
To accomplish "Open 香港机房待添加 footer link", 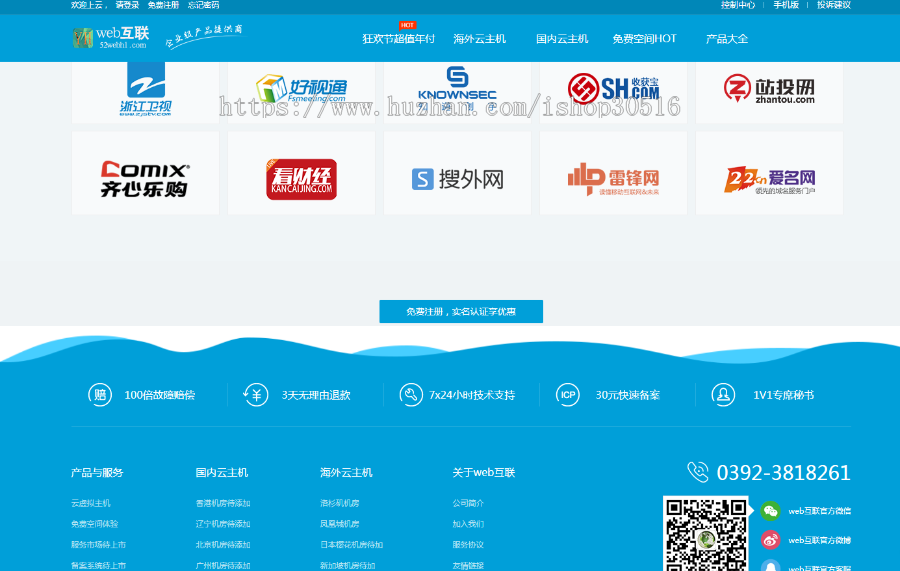I will click(x=223, y=503).
